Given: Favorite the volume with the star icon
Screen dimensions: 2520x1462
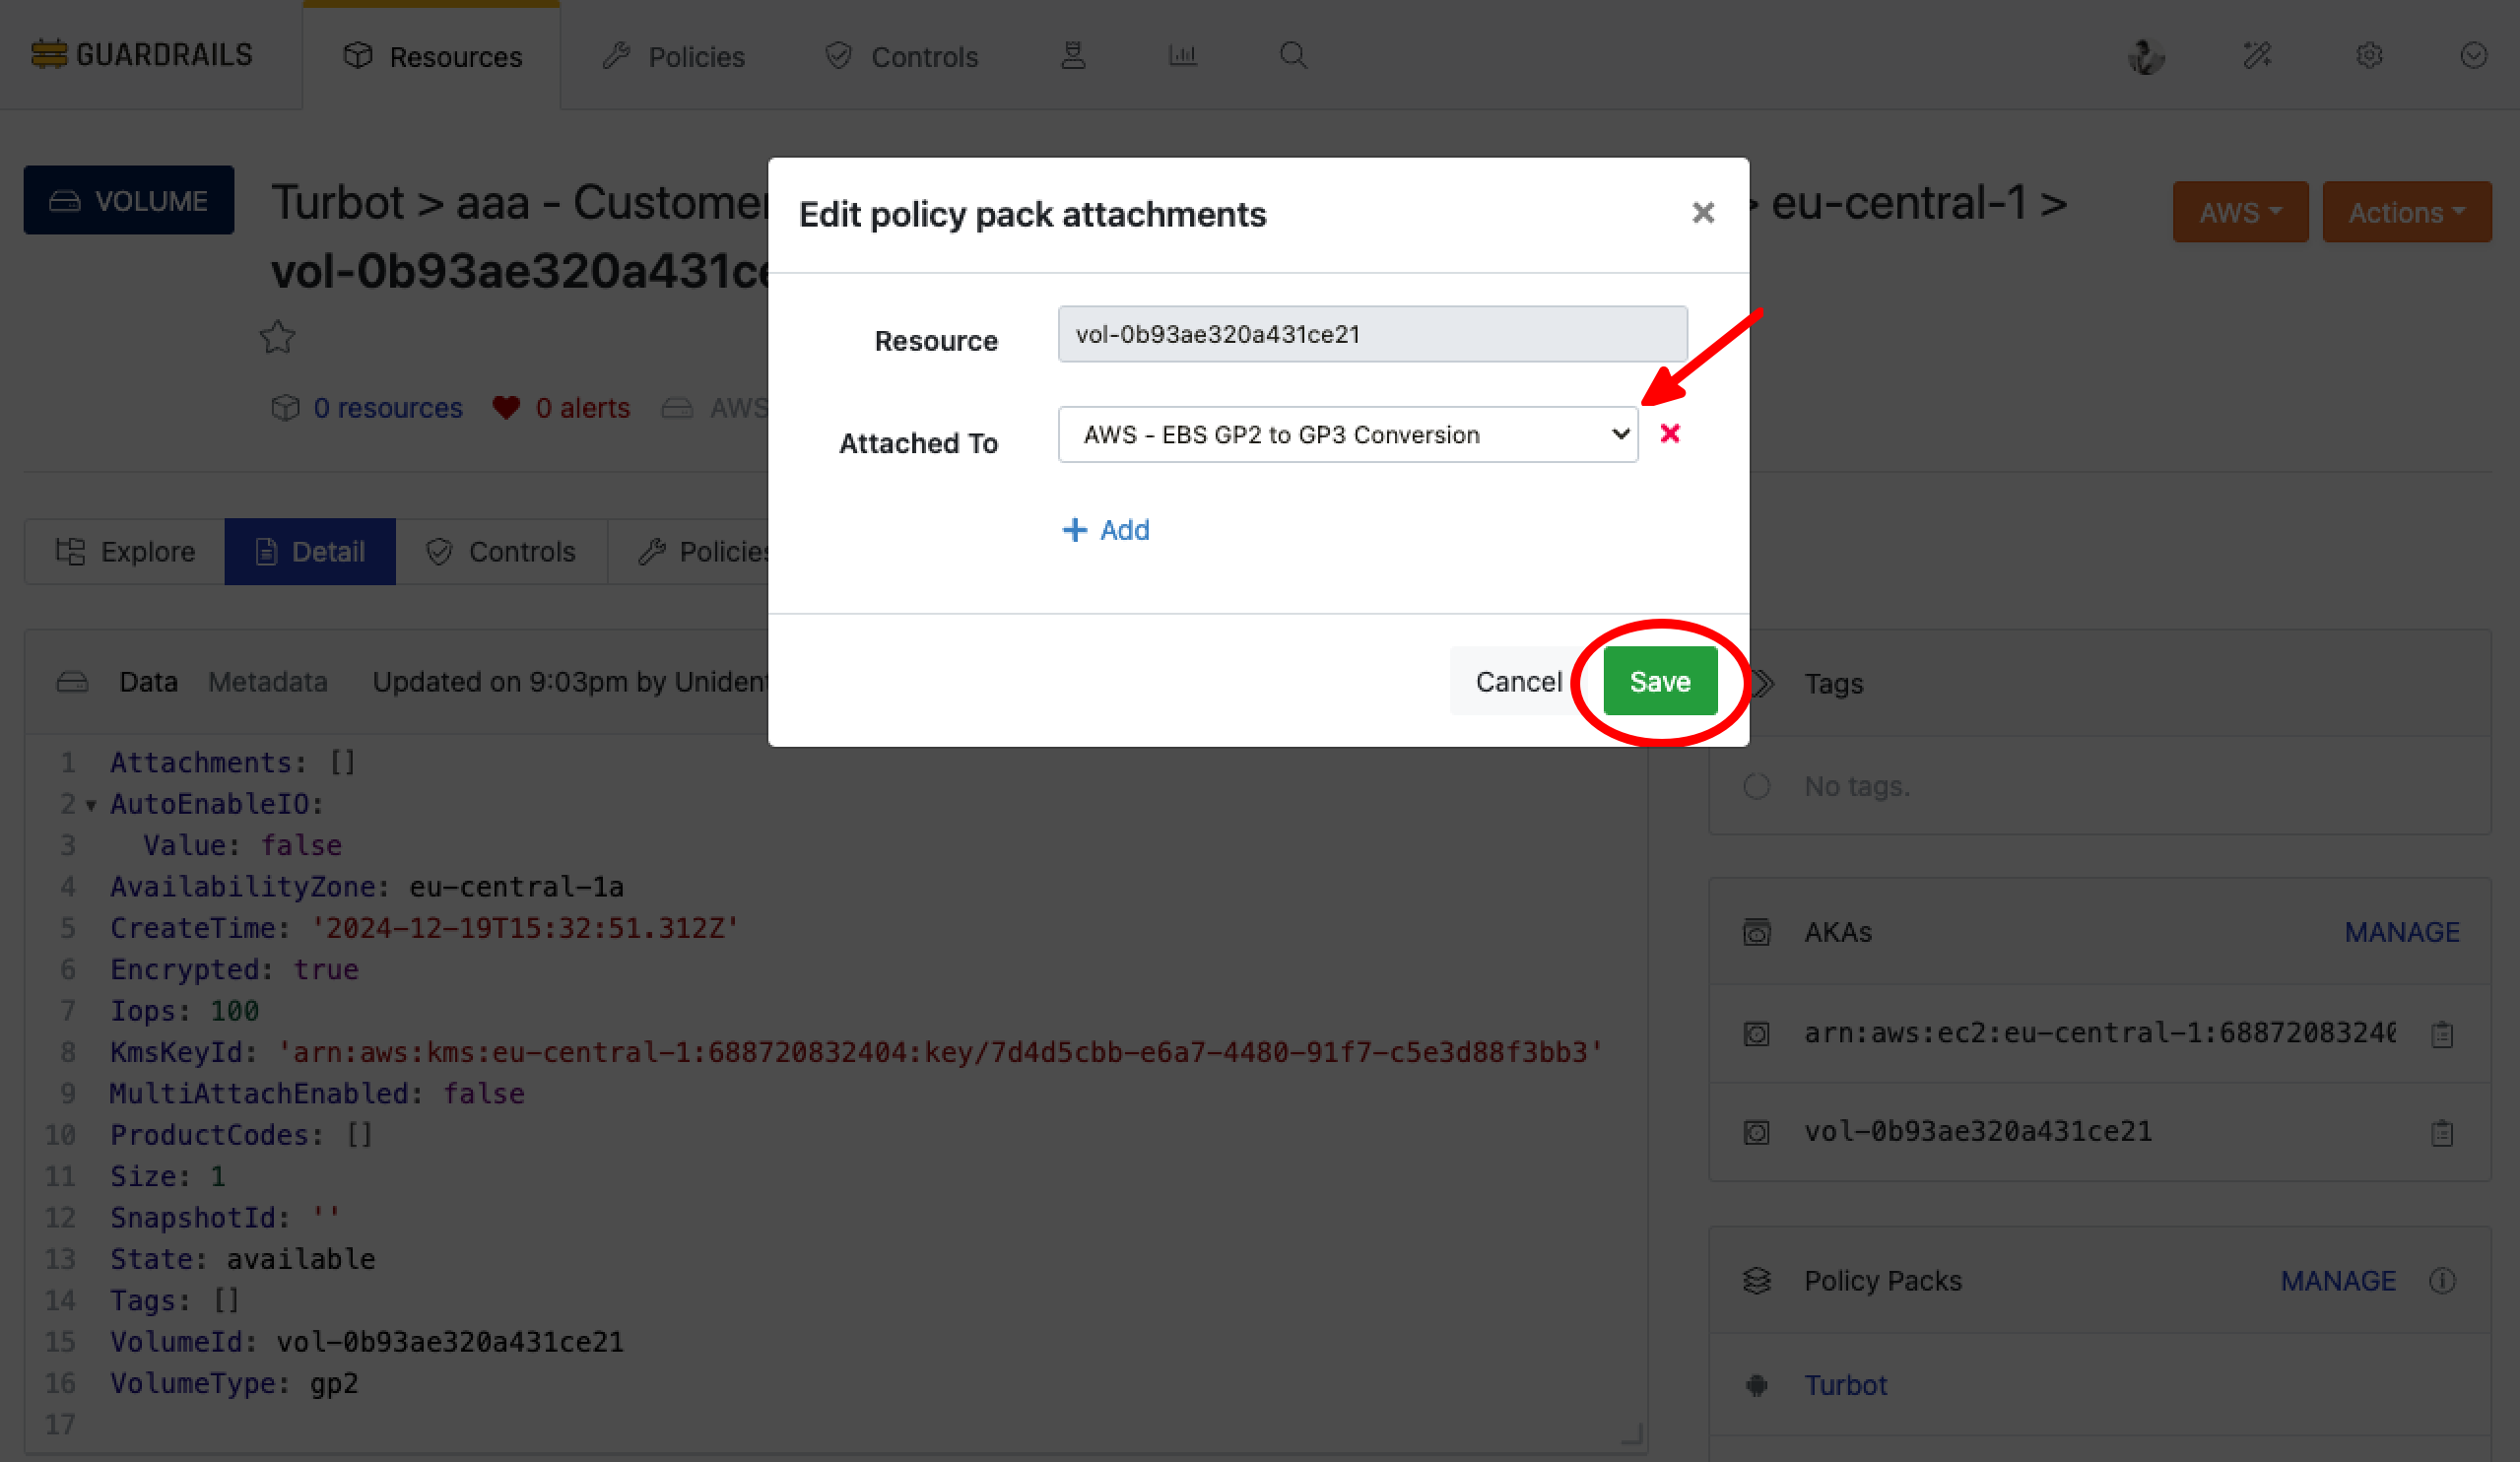Looking at the screenshot, I should pos(277,337).
